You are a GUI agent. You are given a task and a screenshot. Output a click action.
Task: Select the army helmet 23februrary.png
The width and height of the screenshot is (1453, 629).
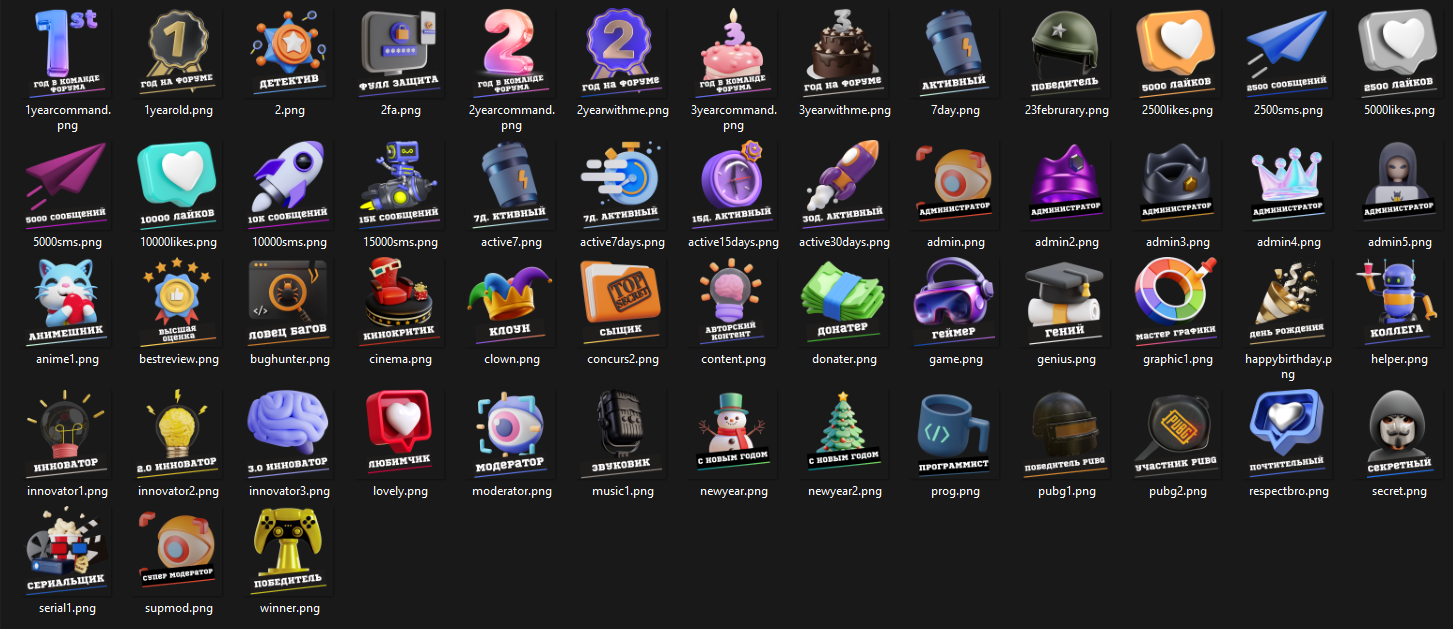(x=1067, y=53)
